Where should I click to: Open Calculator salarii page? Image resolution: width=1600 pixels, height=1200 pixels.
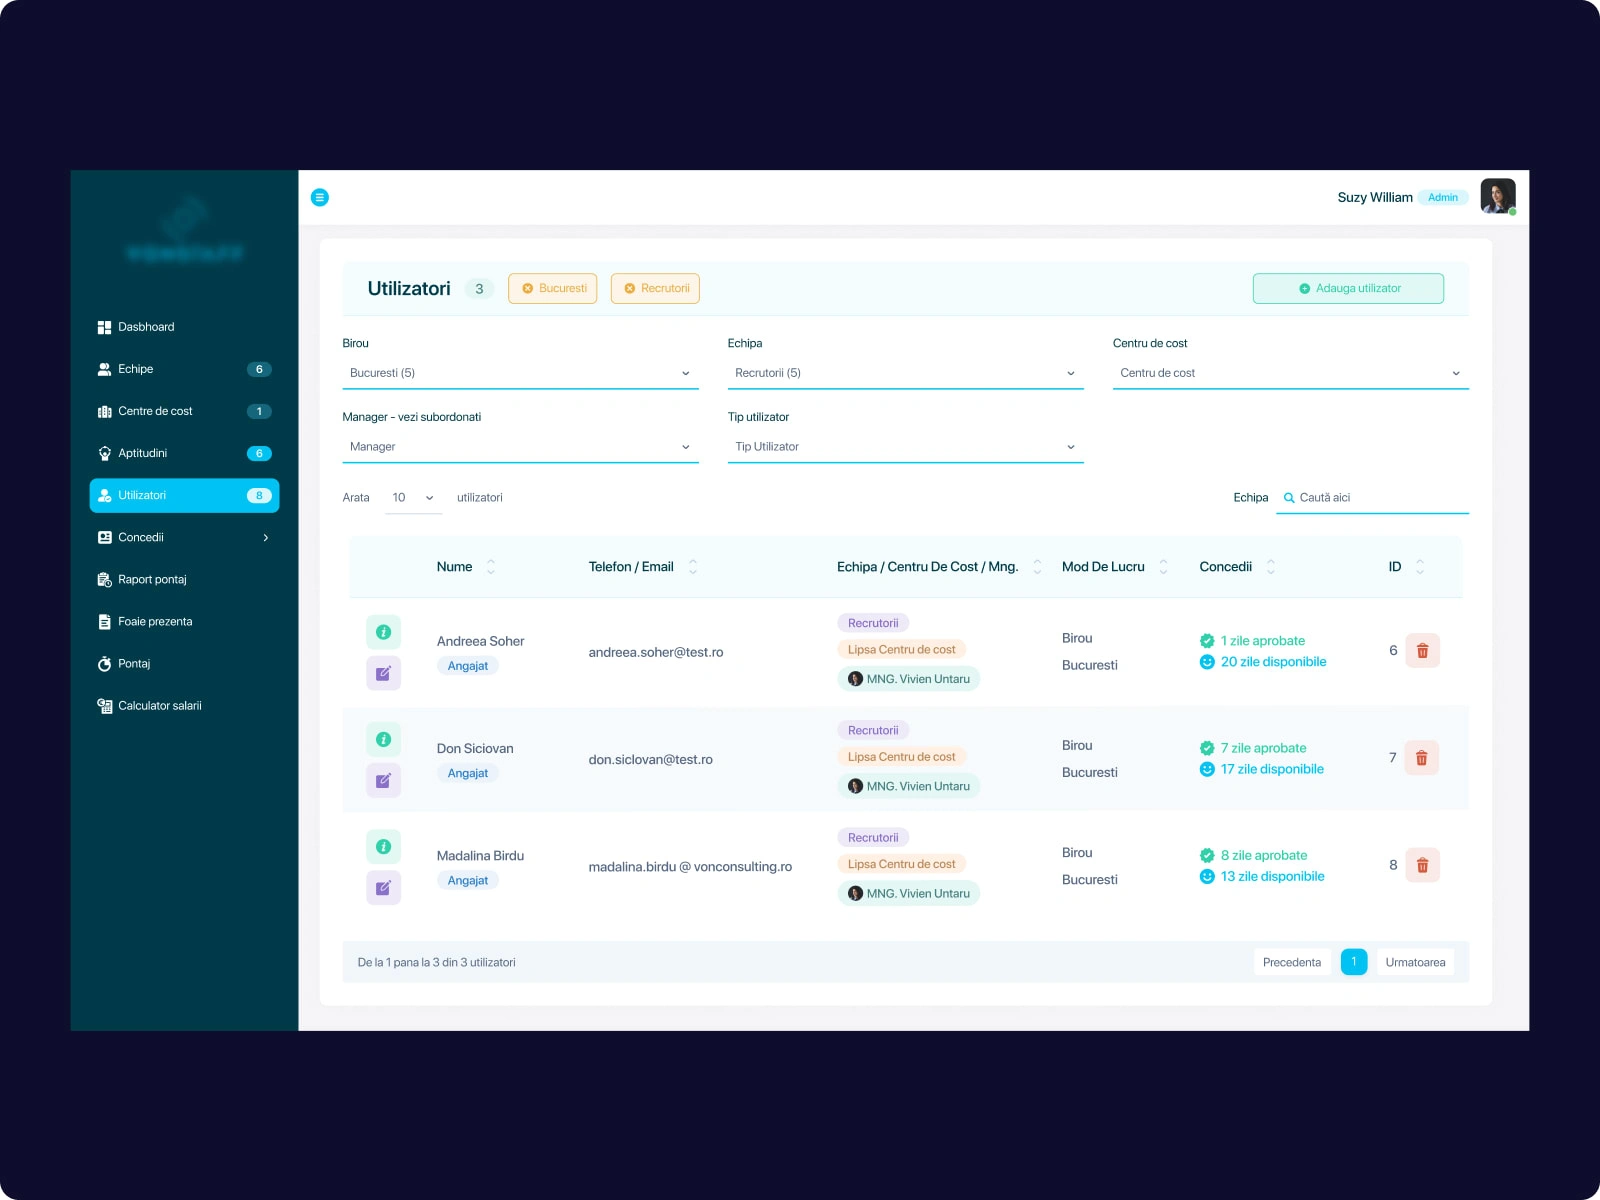[x=185, y=705]
